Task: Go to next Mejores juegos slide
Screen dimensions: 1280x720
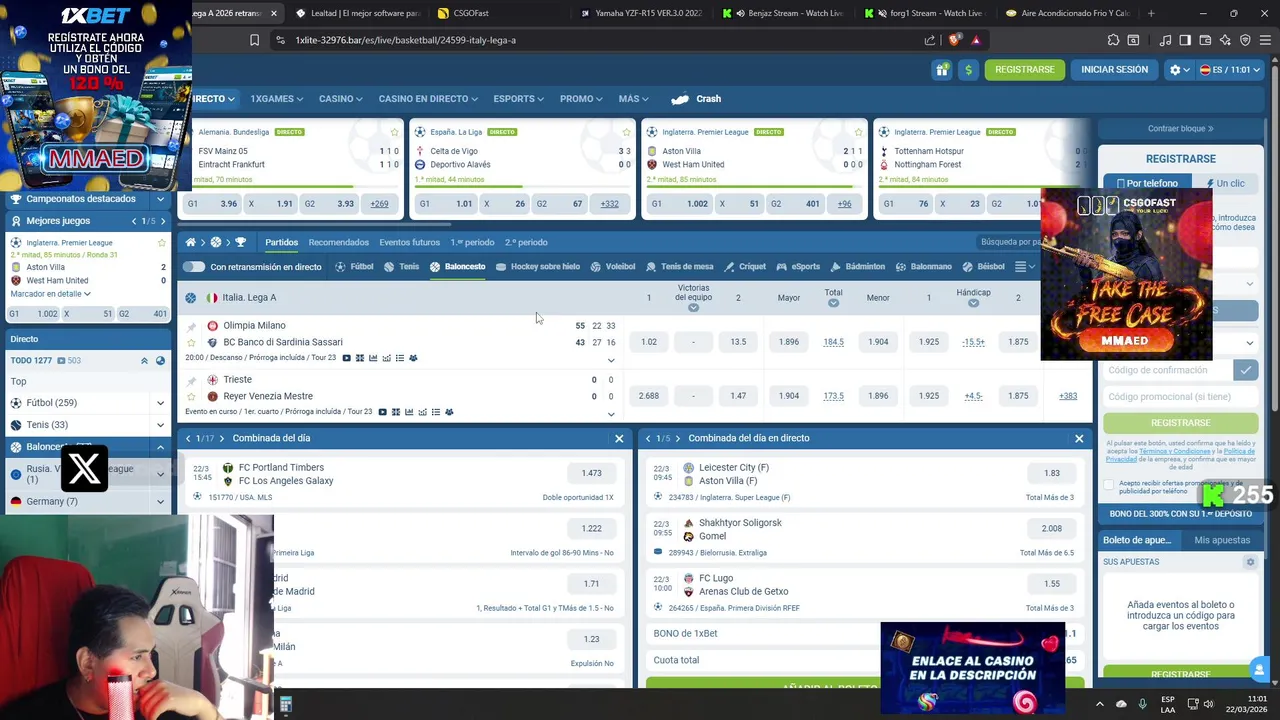Action: (x=161, y=221)
